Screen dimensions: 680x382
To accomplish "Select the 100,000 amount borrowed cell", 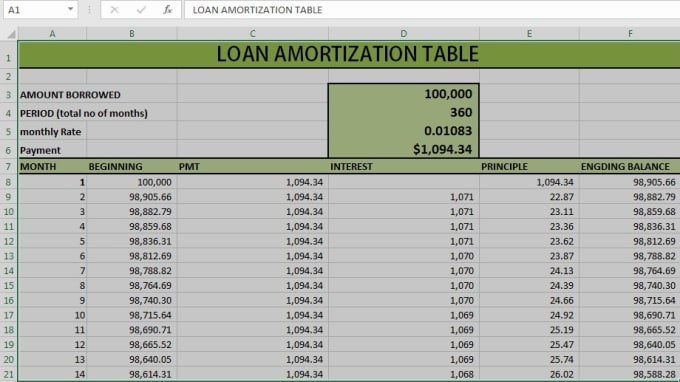I will click(404, 94).
